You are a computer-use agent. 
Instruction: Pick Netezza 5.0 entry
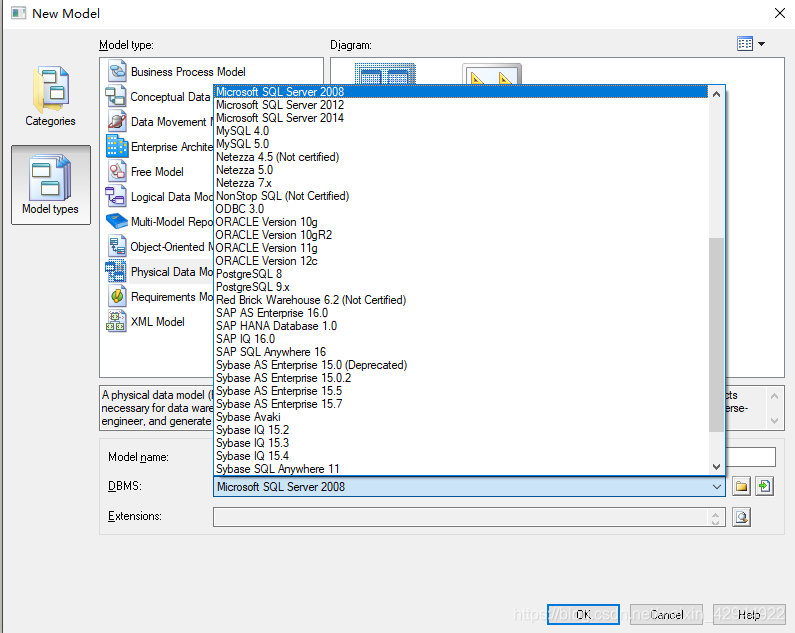(461, 170)
